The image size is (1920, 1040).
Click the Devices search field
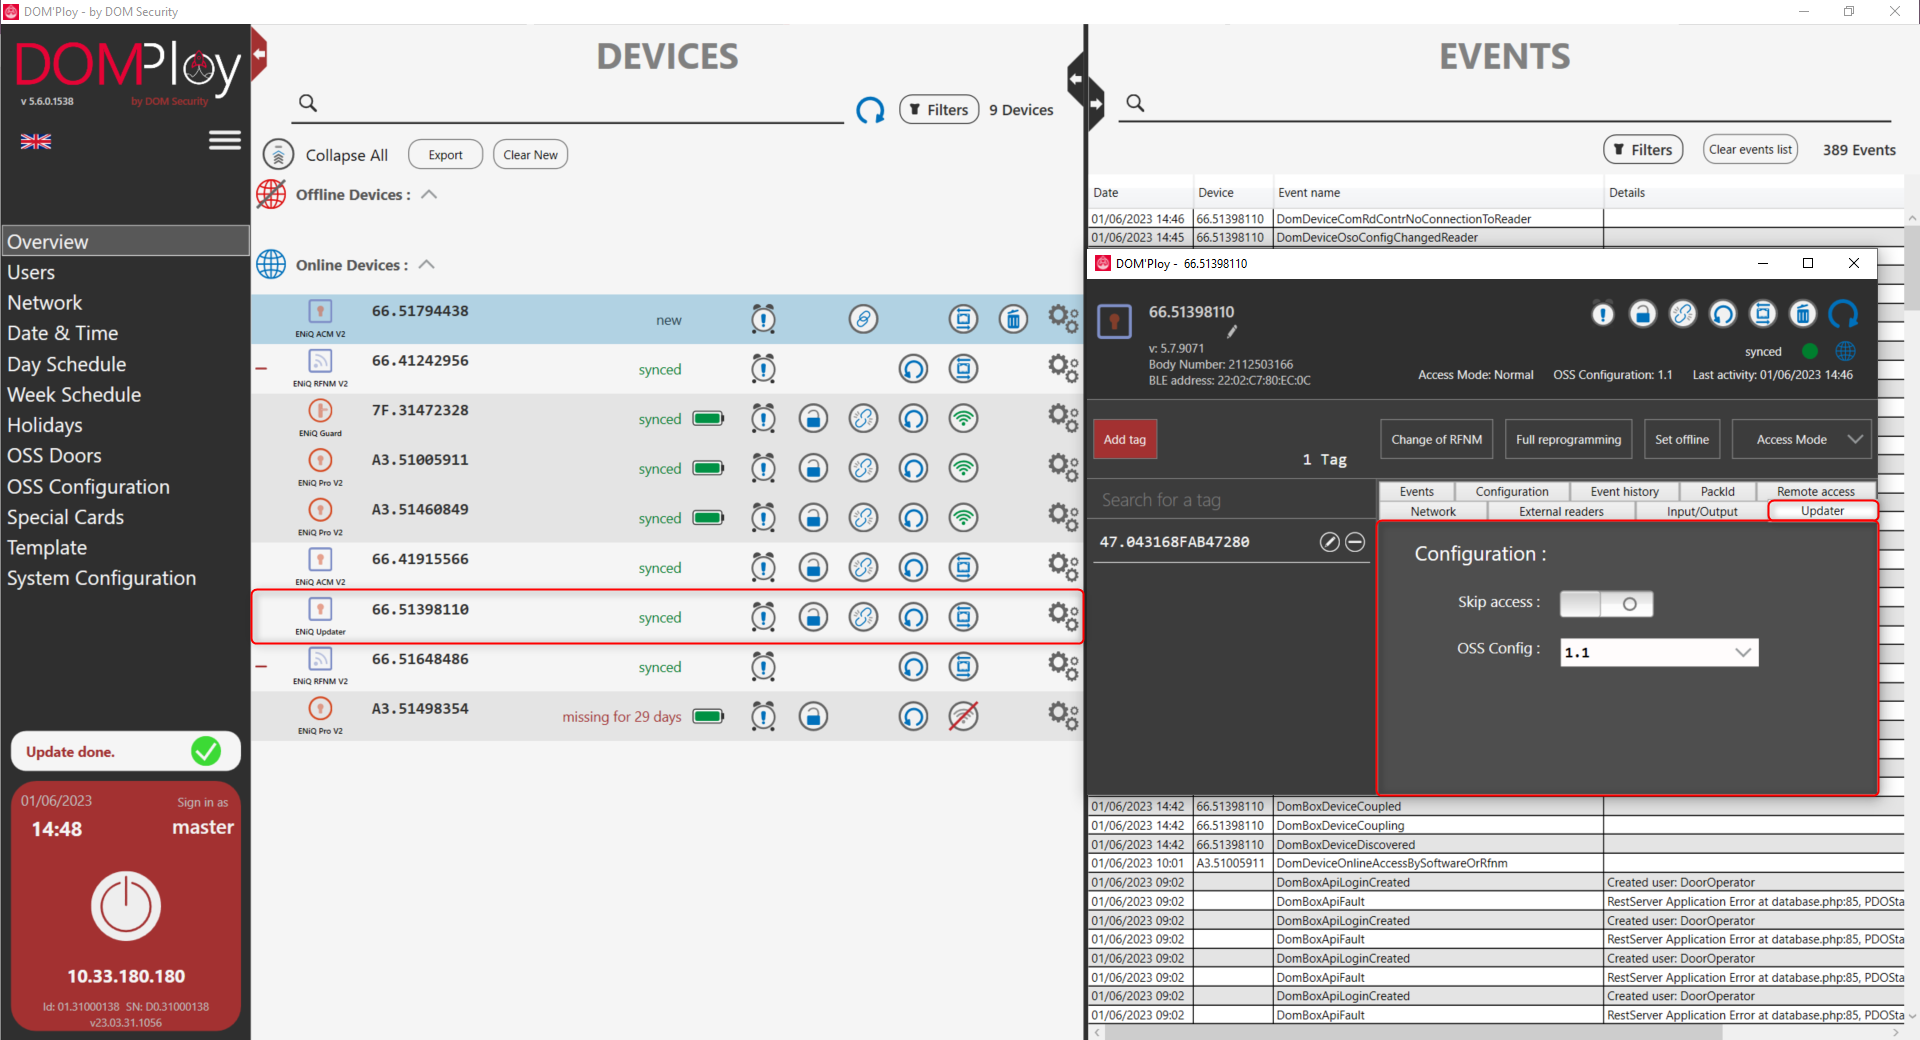(570, 104)
